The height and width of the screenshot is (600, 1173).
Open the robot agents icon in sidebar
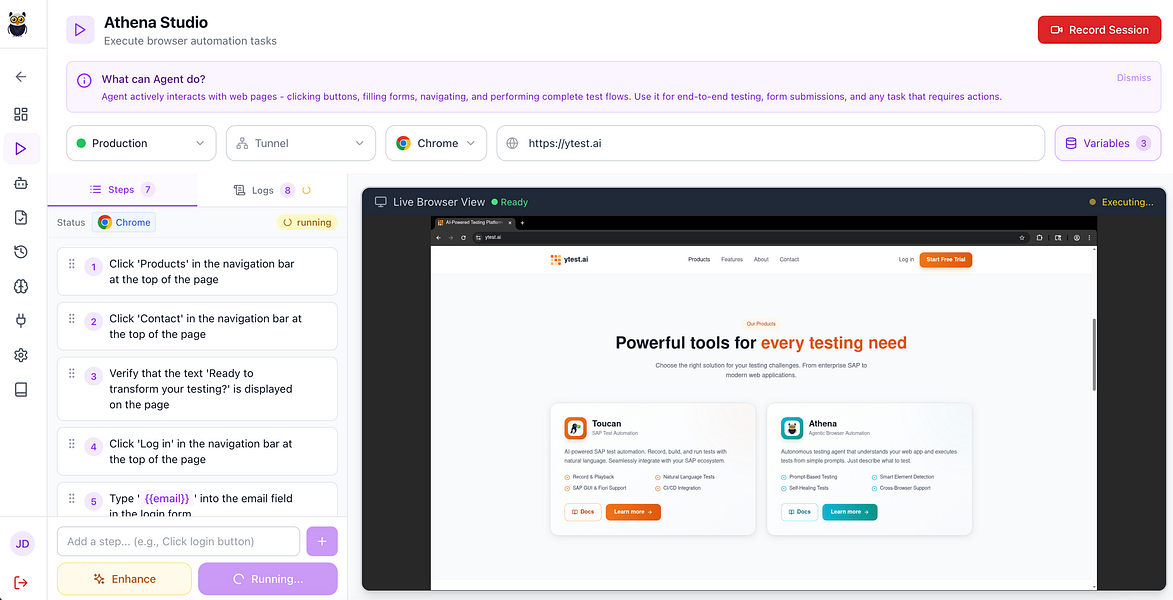tap(21, 183)
